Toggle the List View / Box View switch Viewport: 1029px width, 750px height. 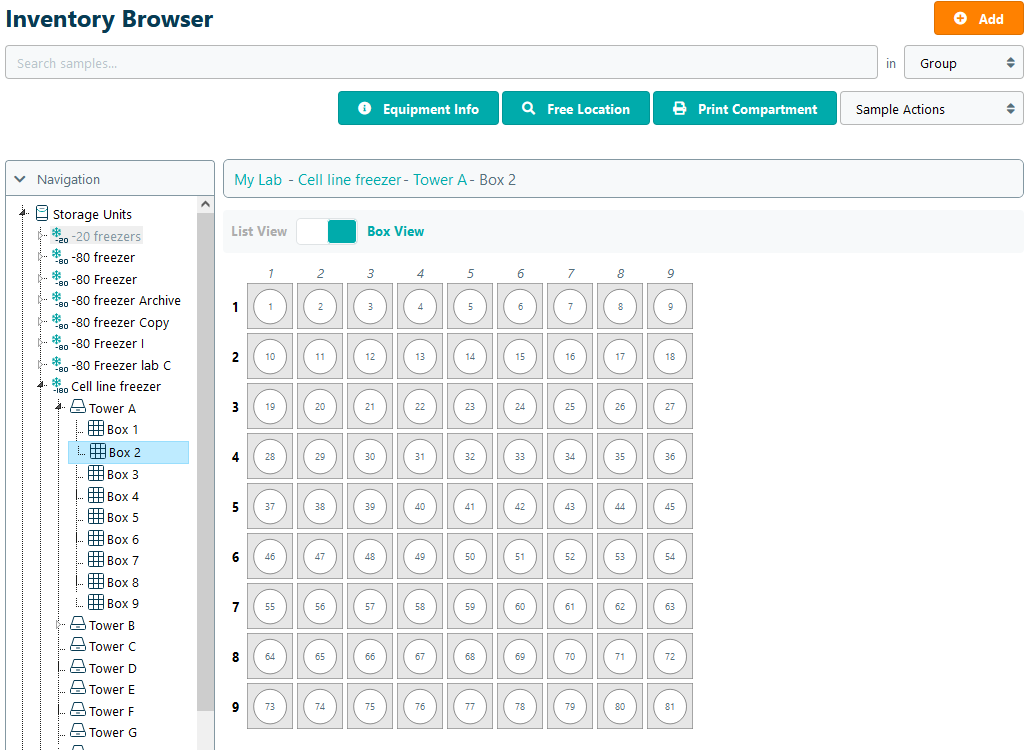pyautogui.click(x=327, y=231)
